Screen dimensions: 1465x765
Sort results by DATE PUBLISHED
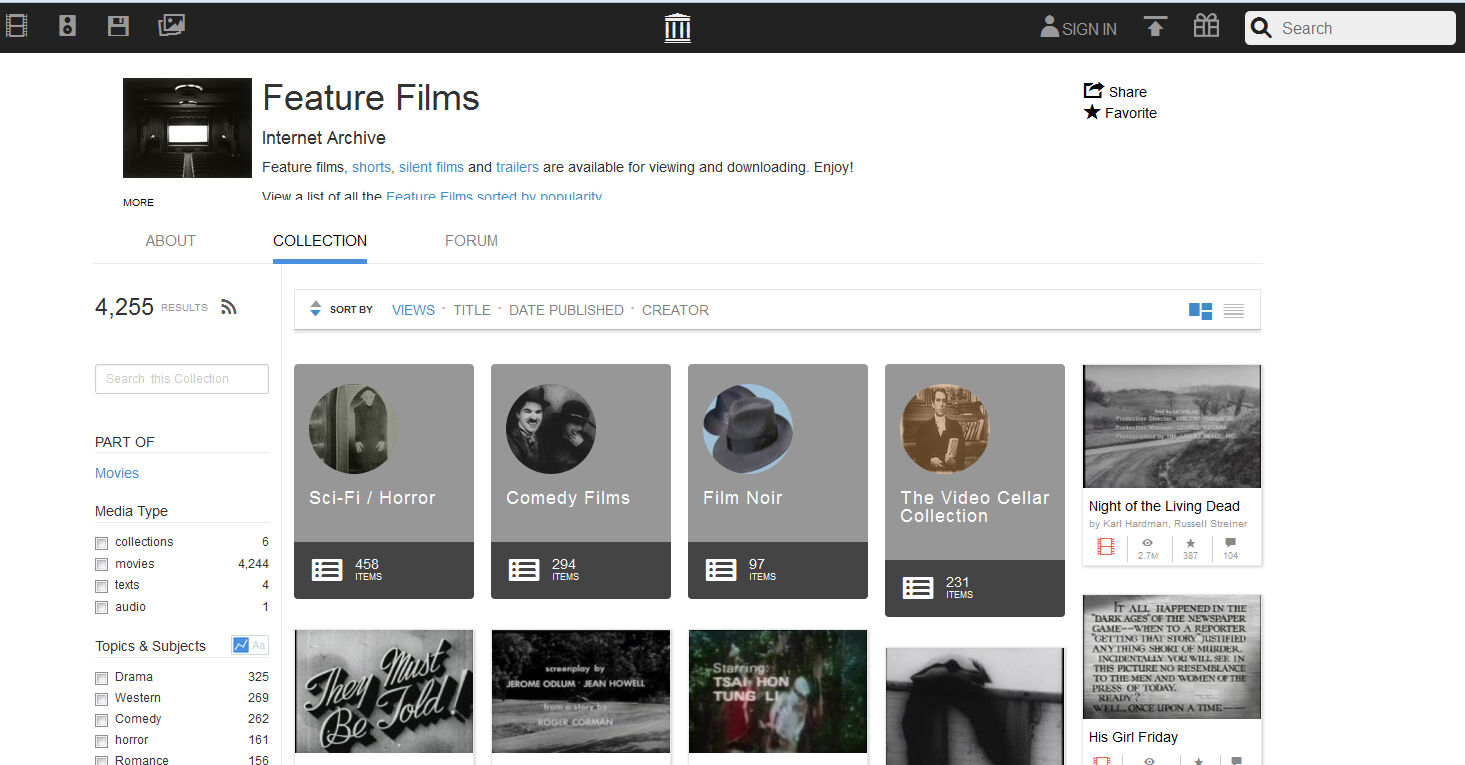pyautogui.click(x=566, y=310)
